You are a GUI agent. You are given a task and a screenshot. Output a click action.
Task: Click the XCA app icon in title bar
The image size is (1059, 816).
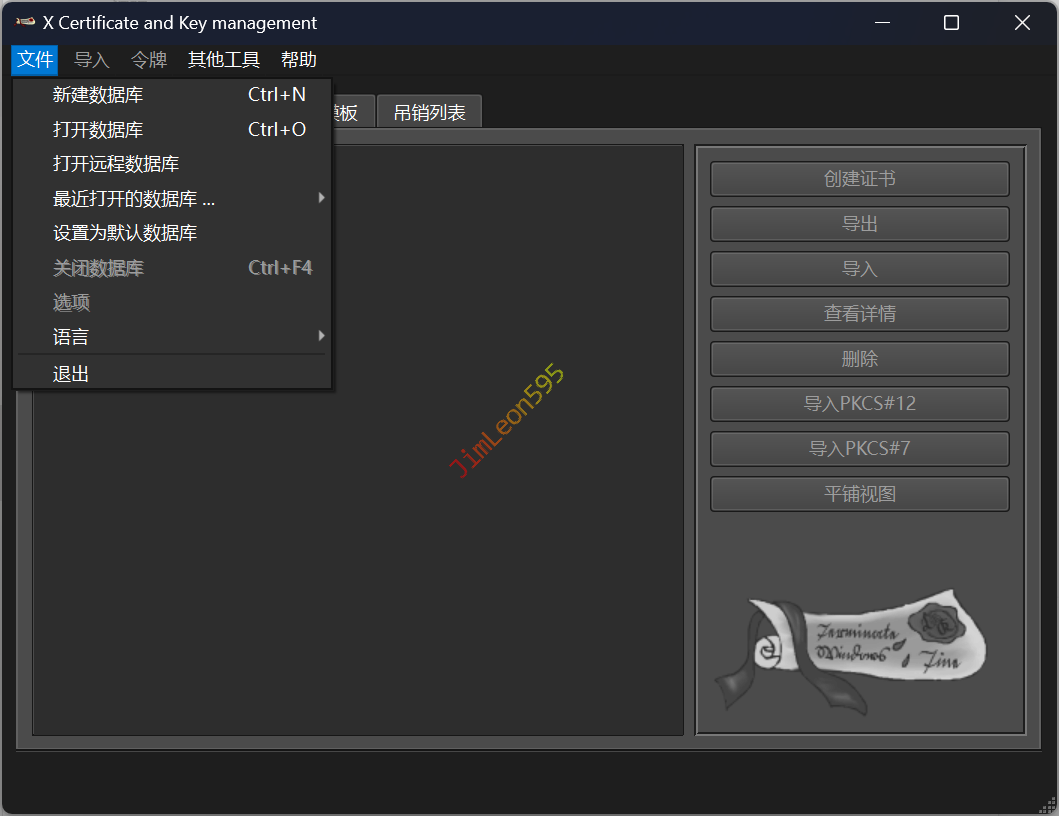[x=25, y=22]
